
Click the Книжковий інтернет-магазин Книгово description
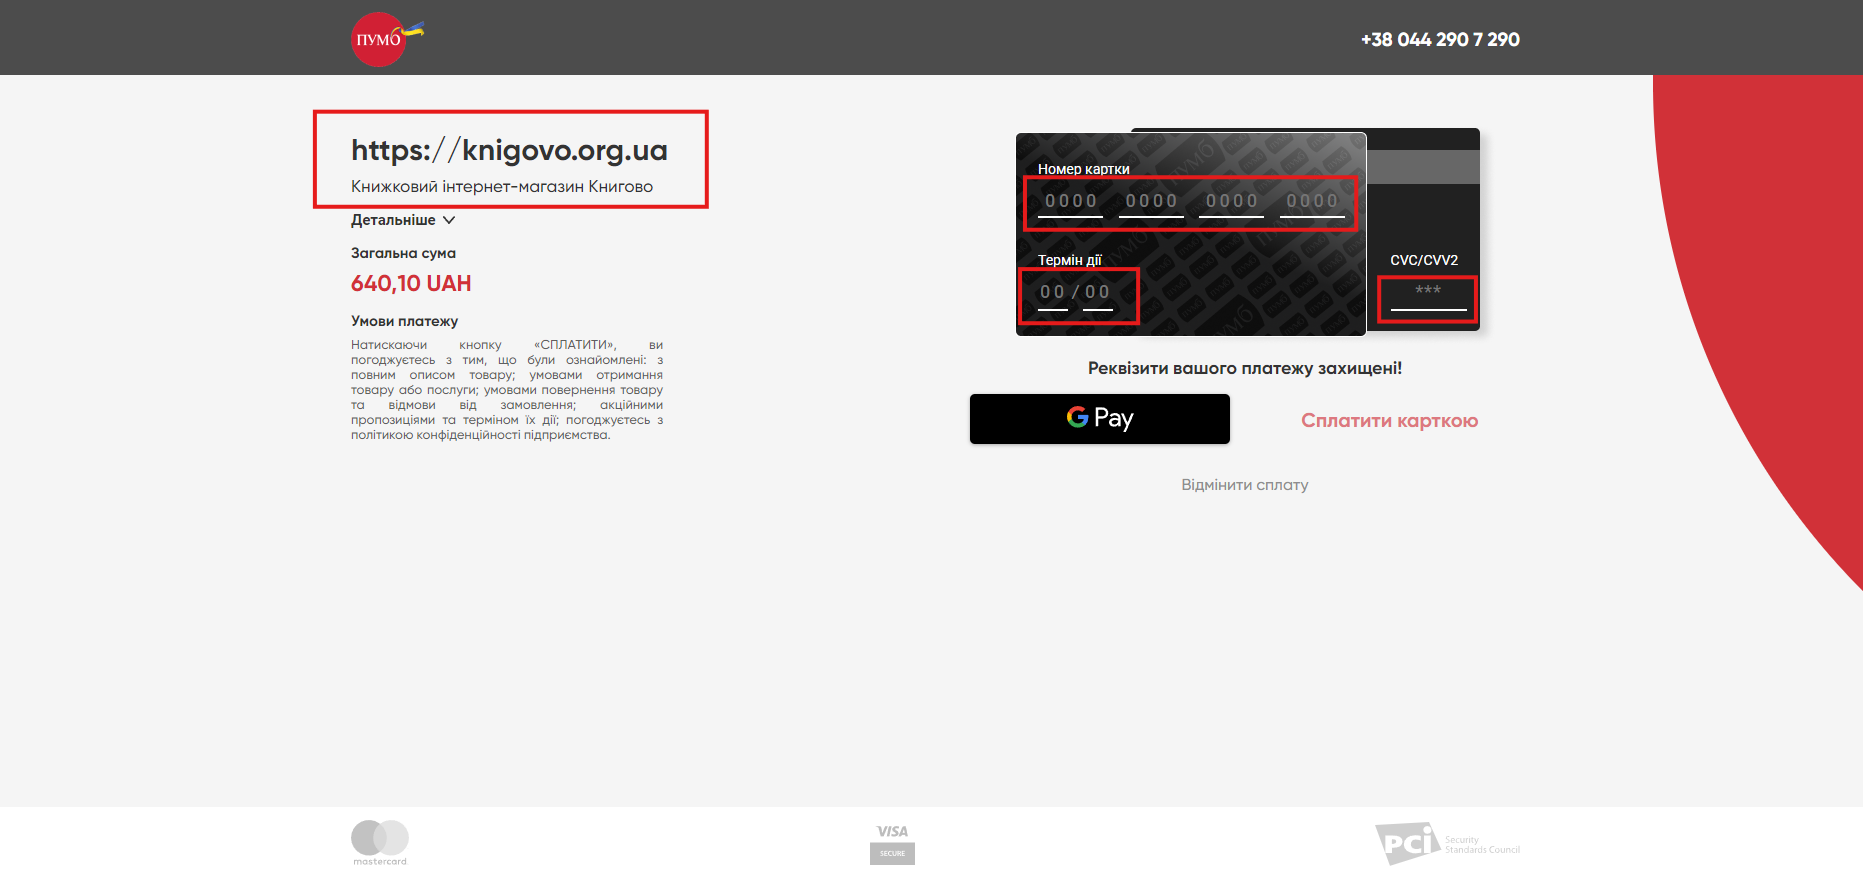point(502,187)
